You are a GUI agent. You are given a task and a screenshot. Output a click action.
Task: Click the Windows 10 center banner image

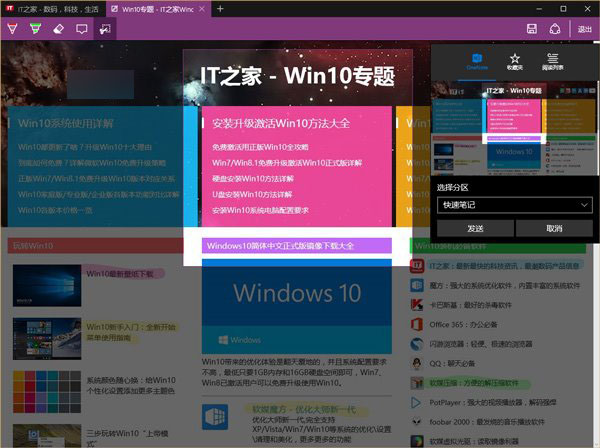297,306
